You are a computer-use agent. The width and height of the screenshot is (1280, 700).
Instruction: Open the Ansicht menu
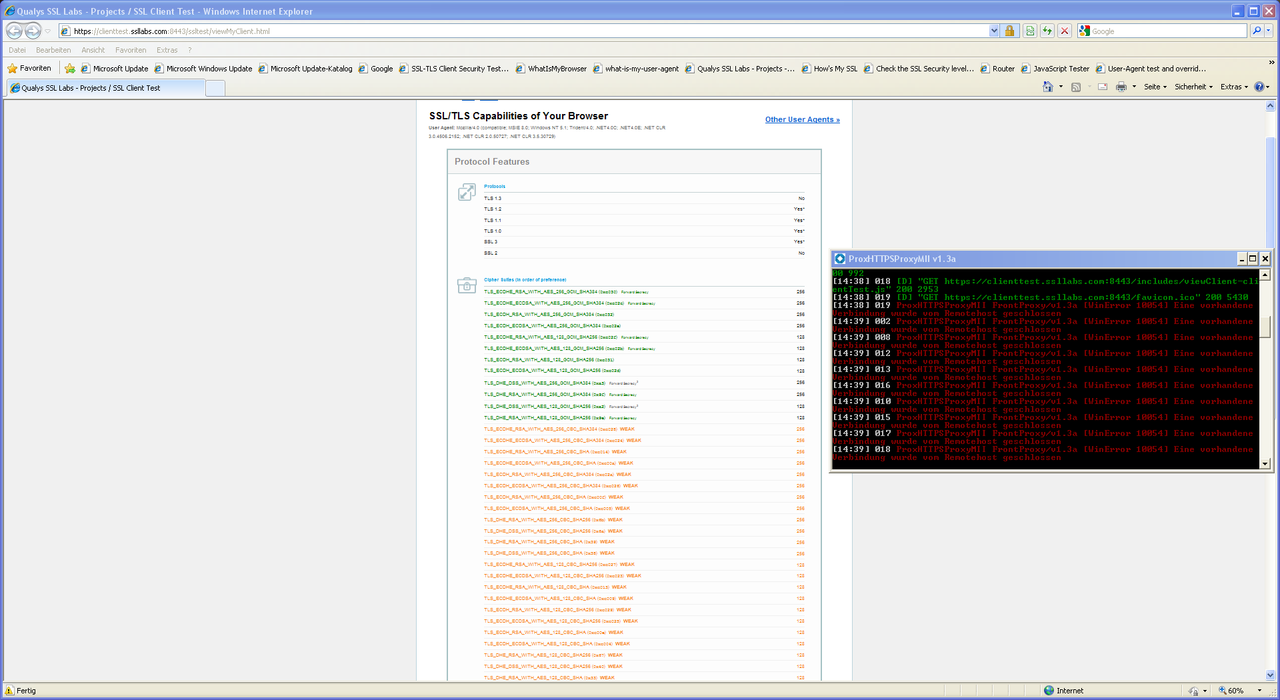tap(93, 50)
